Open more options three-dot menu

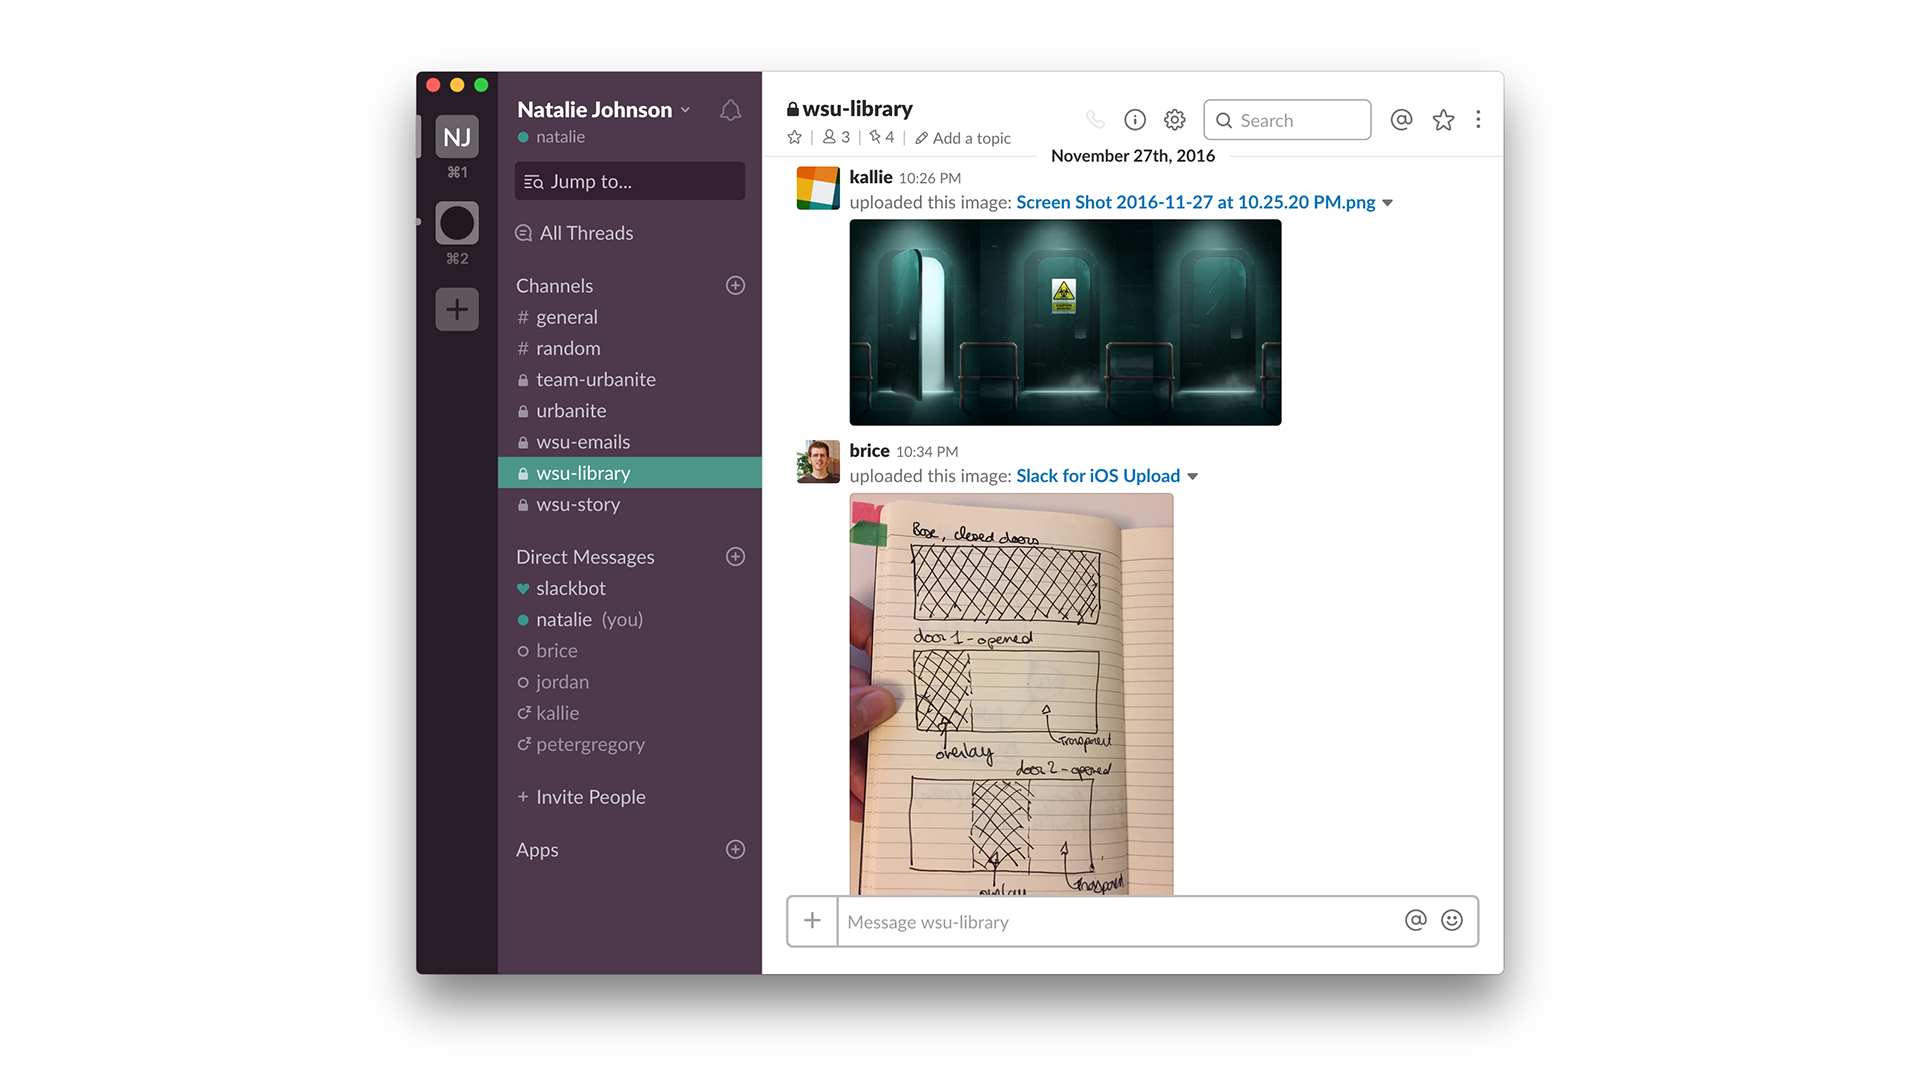click(x=1478, y=120)
